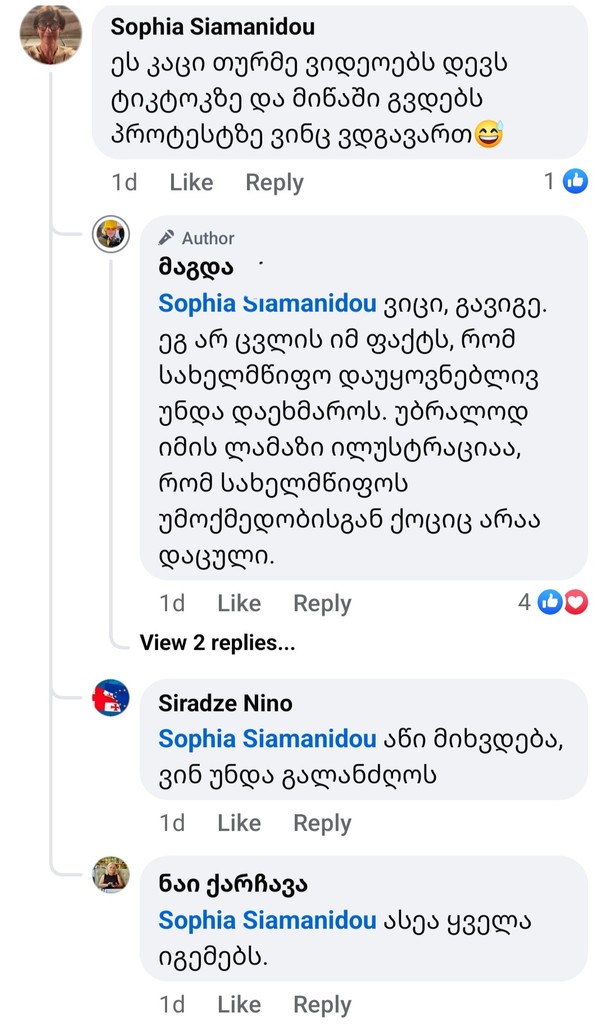
Task: Open the author's profile avatar
Action: (110, 234)
